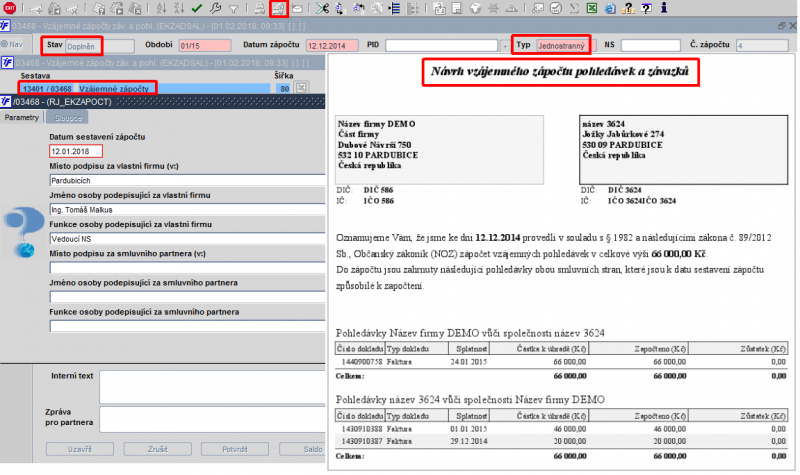Viewport: 800px width, 475px height.
Task: Click heading Návrh vzájemného zápočtu pohledávek a závazků
Action: (x=560, y=71)
